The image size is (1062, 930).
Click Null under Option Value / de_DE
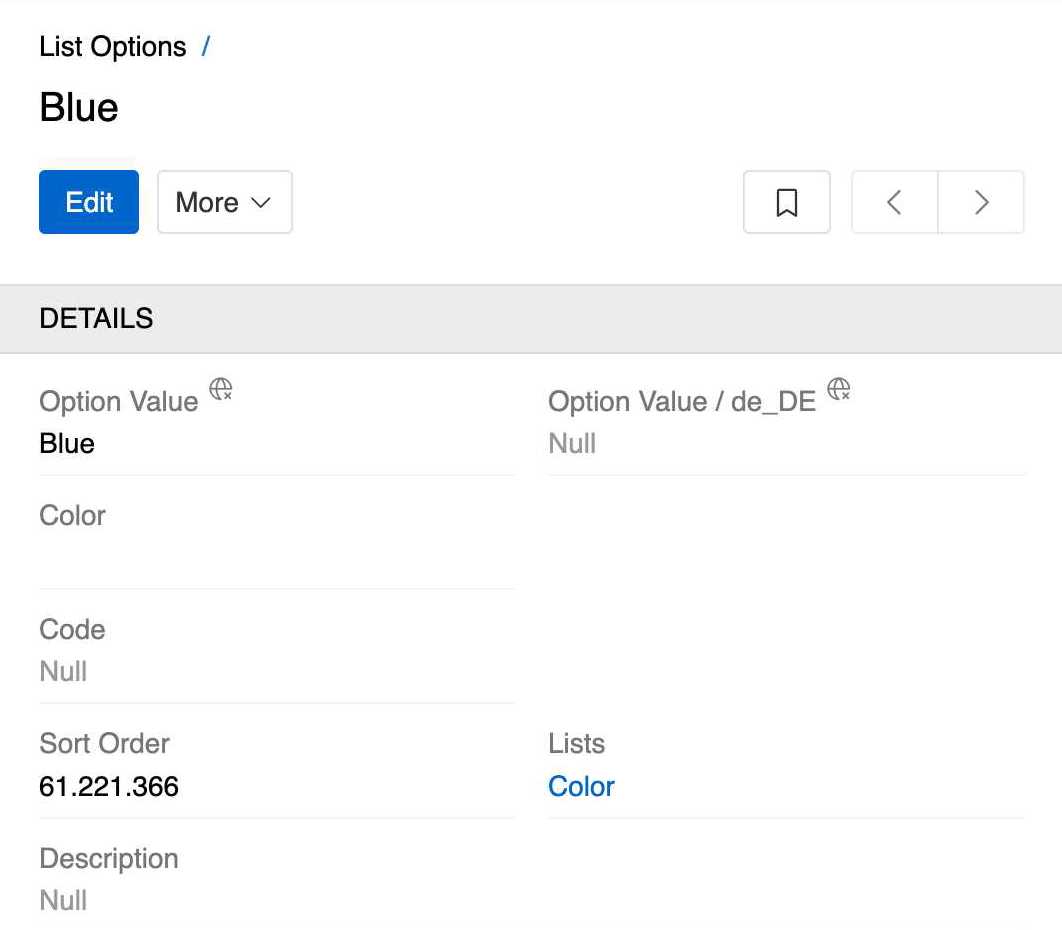(x=571, y=443)
